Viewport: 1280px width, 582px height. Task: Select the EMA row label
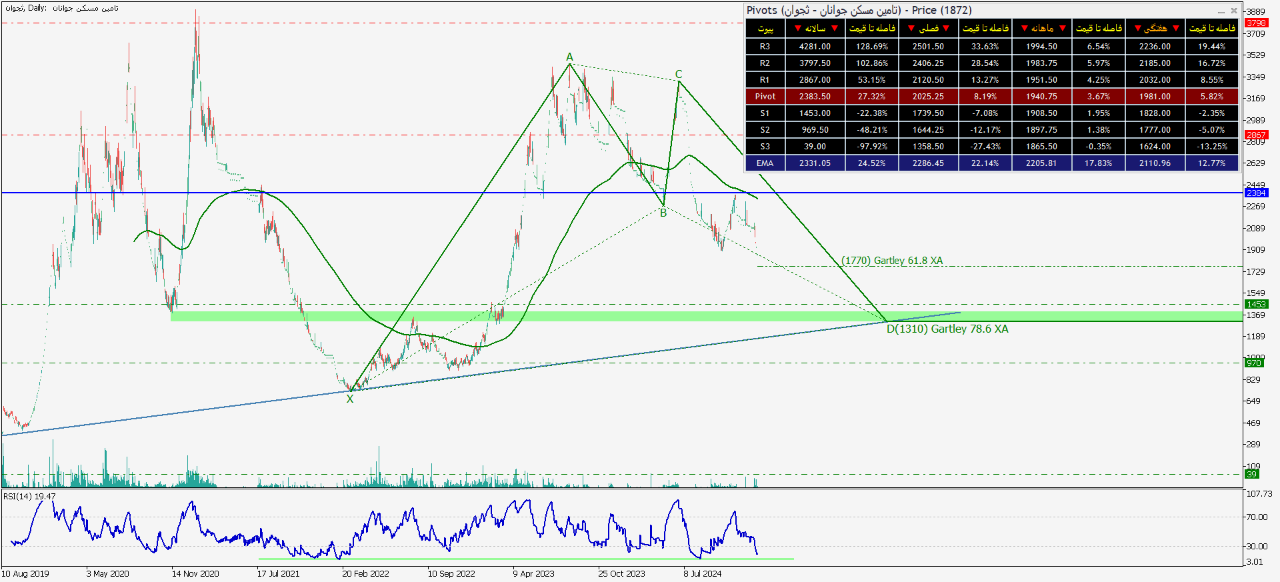point(765,160)
